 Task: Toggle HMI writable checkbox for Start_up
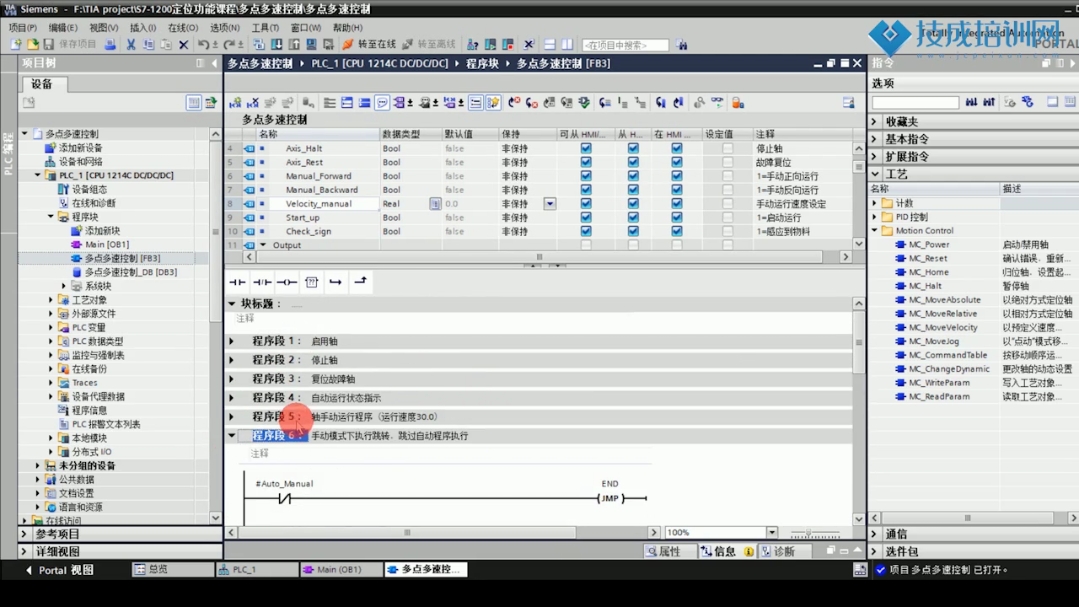coord(633,217)
